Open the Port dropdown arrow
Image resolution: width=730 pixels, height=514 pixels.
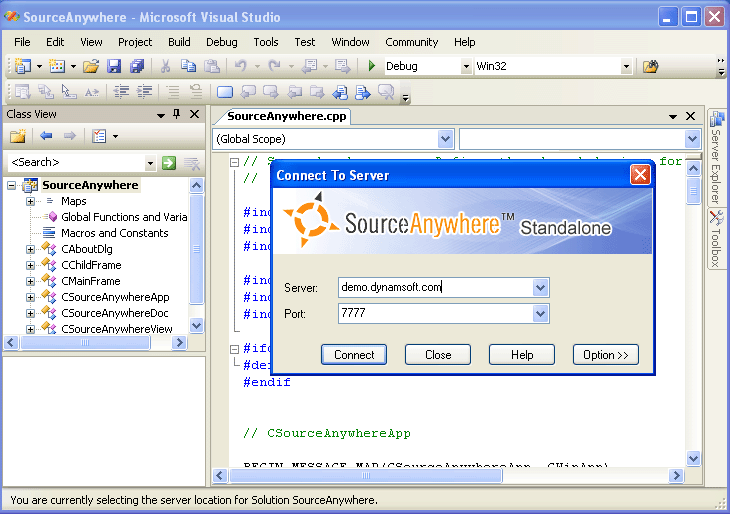540,314
